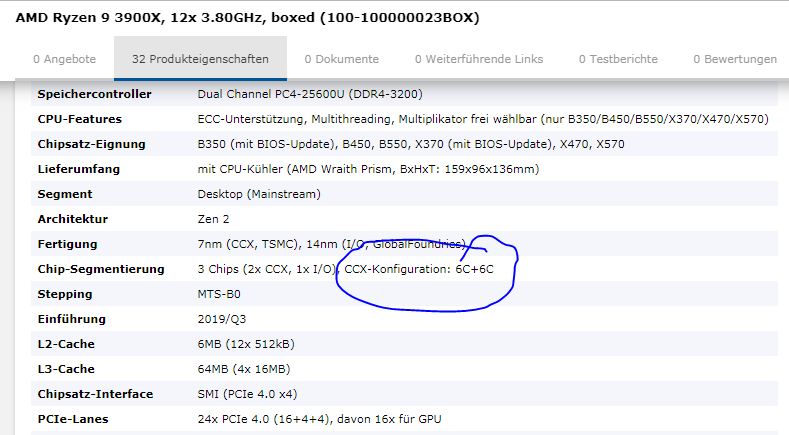The width and height of the screenshot is (789, 435).
Task: Select the Stepping label
Action: 65,294
